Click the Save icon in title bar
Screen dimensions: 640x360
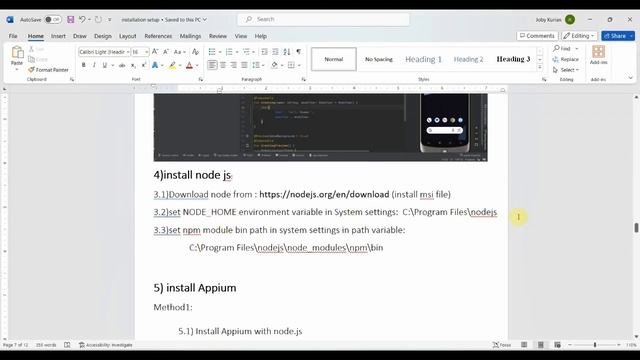tap(71, 19)
